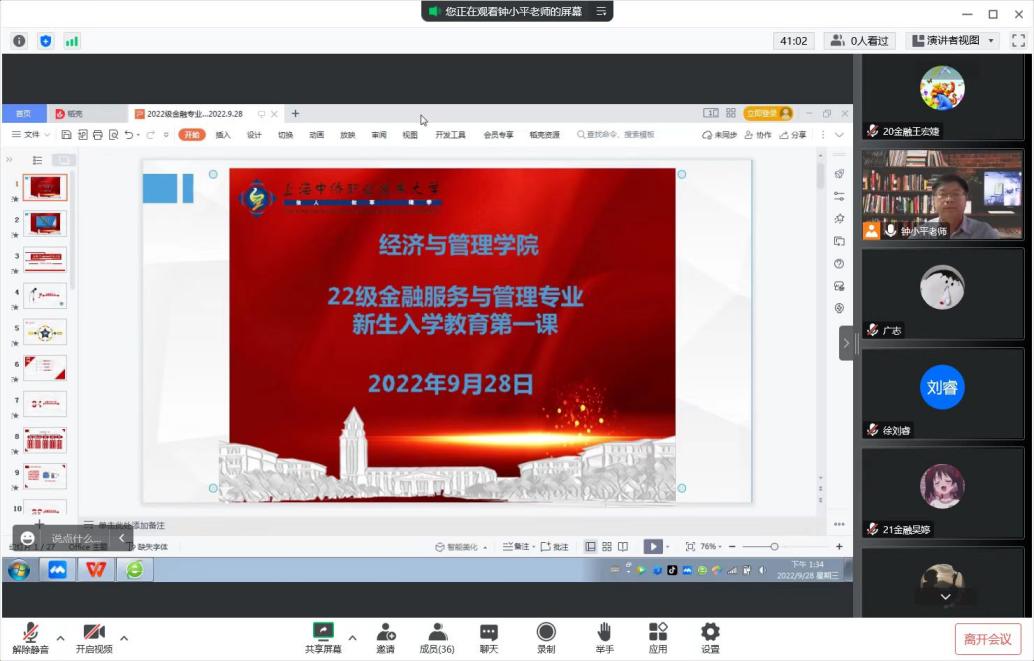Open the Apps (应用) icon
1034x661 pixels.
coord(658,638)
